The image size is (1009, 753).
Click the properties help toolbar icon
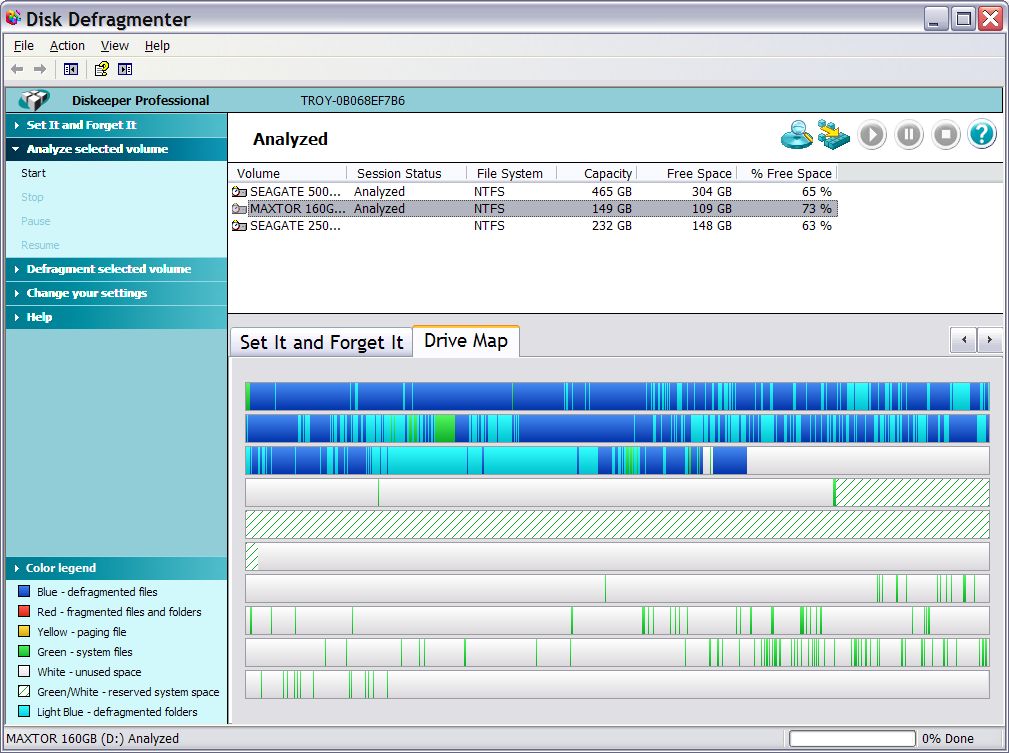click(x=101, y=69)
